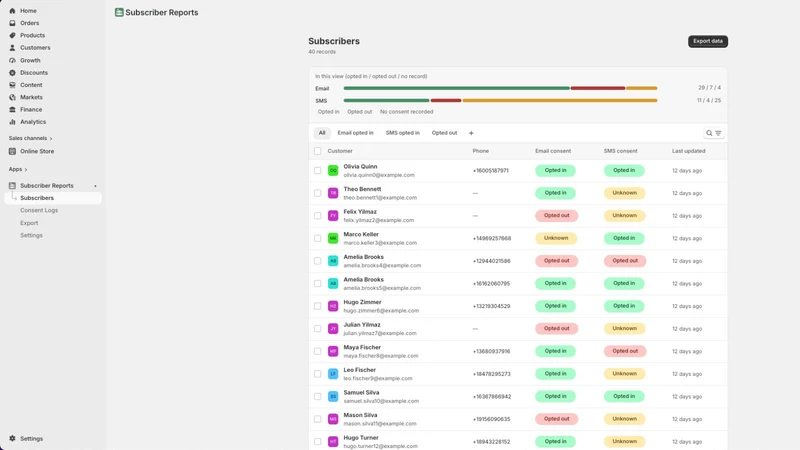Click the Settings gear icon at bottom
Image resolution: width=800 pixels, height=450 pixels.
(x=12, y=438)
